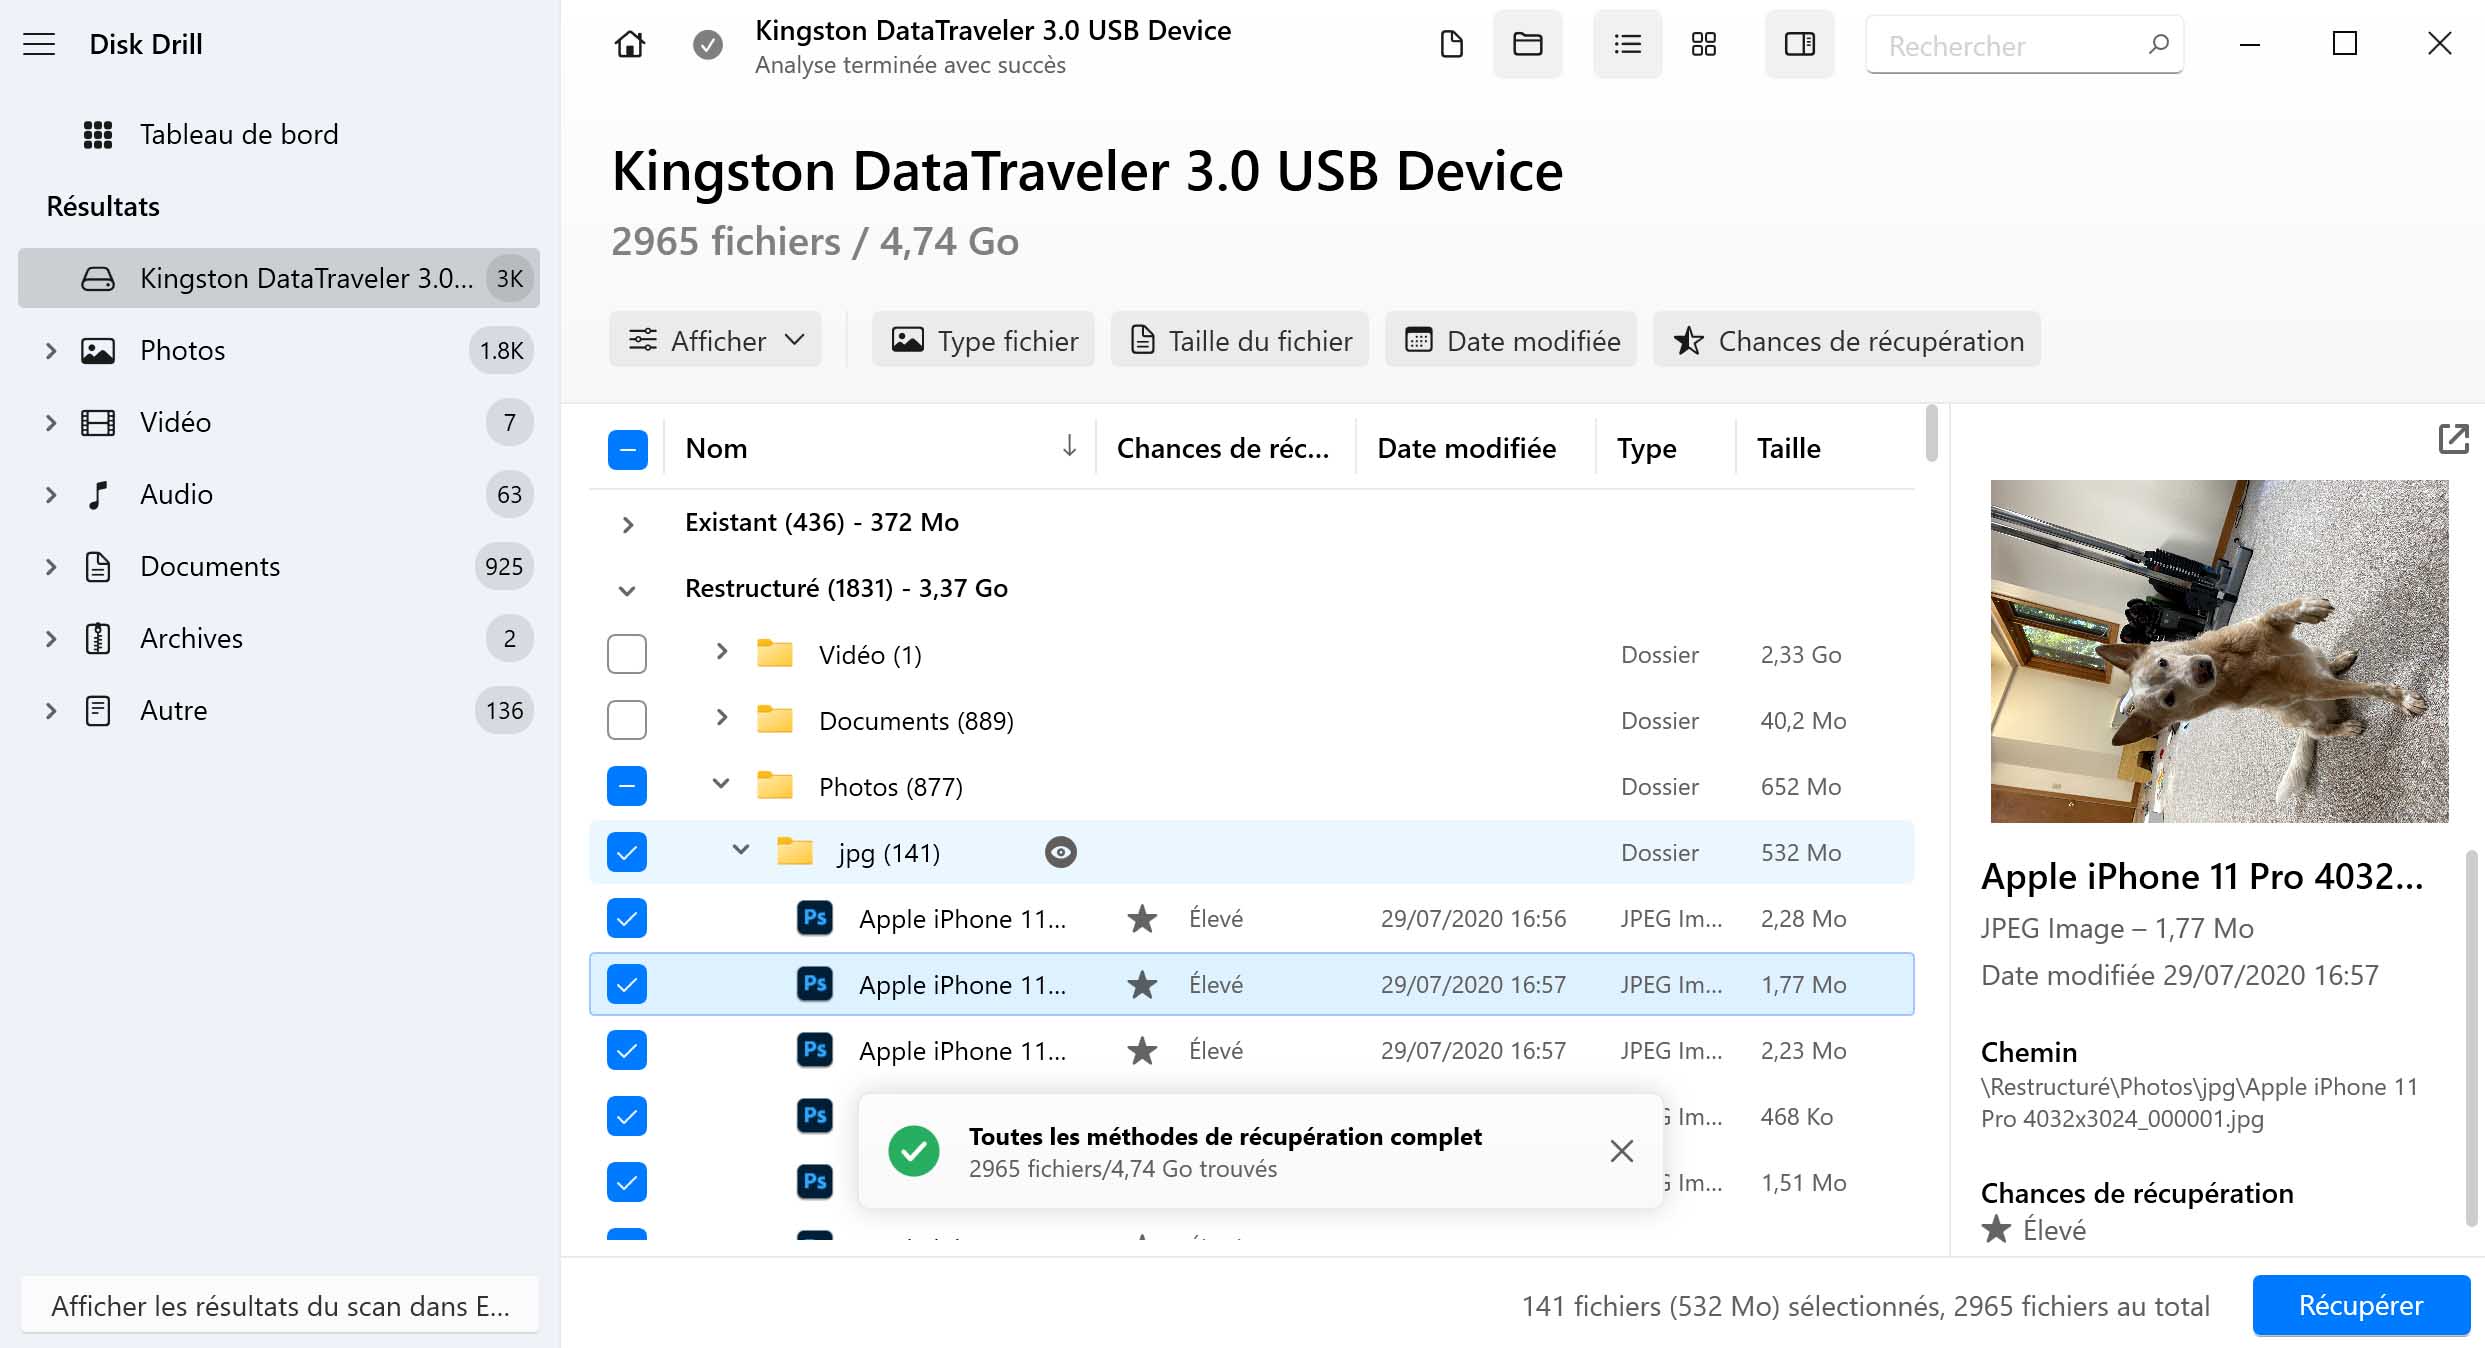Expand Photos category in sidebar
This screenshot has height=1348, width=2485.
coord(51,351)
